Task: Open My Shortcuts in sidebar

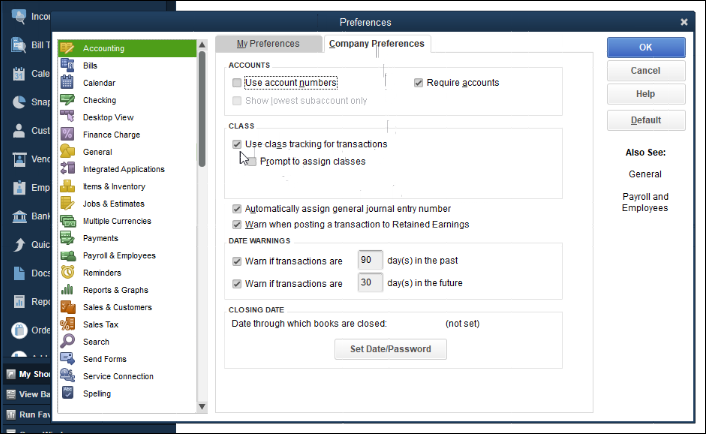Action: click(27, 374)
